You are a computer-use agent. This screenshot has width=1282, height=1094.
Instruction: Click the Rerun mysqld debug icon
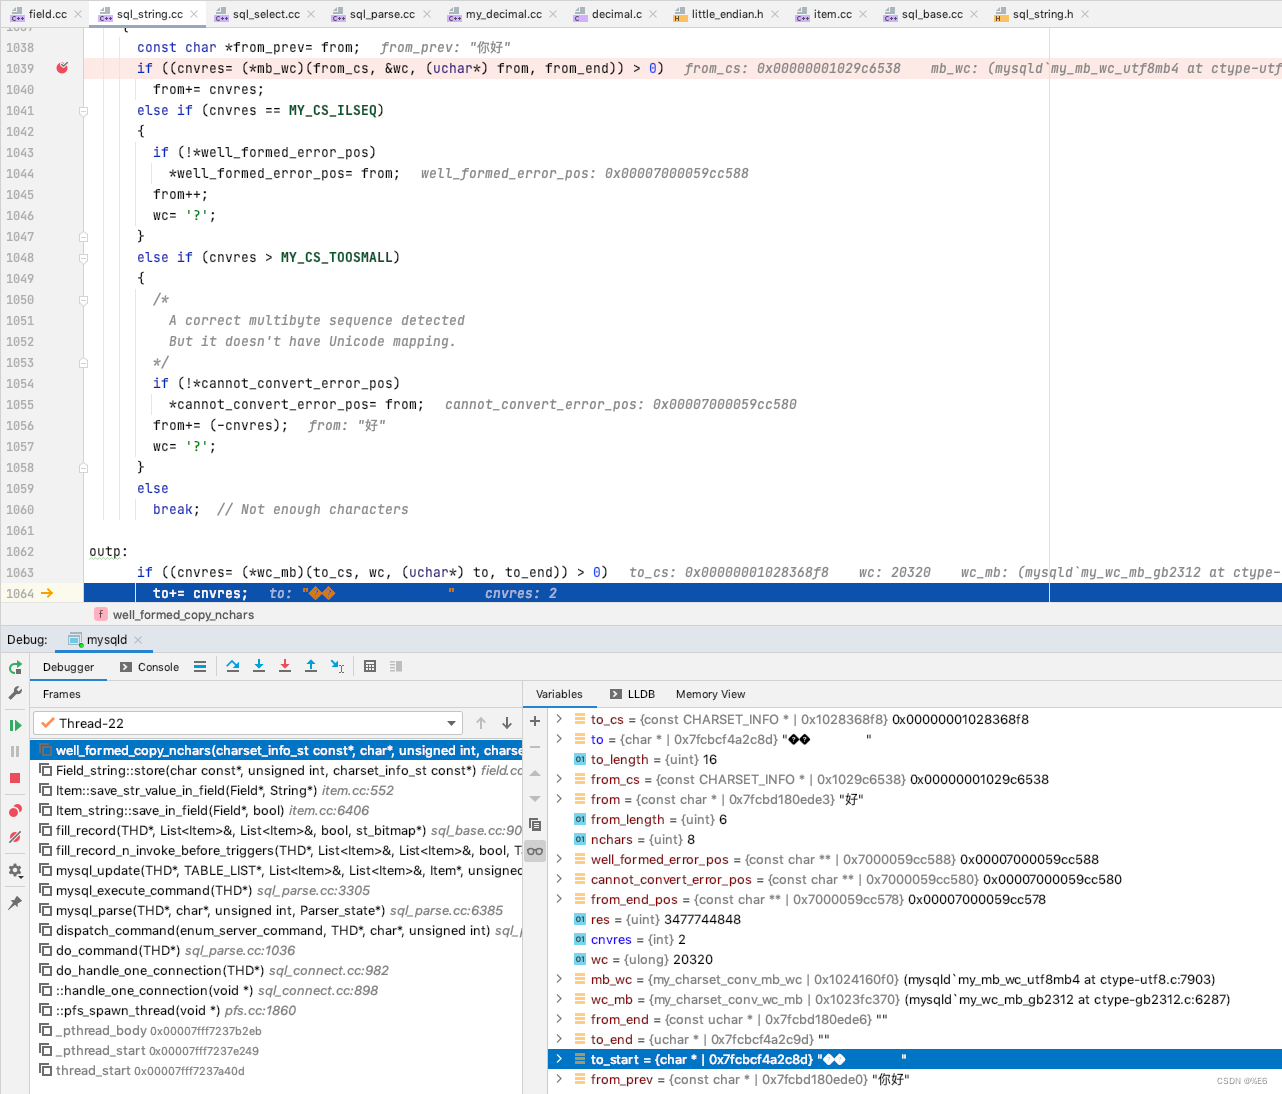pyautogui.click(x=15, y=667)
